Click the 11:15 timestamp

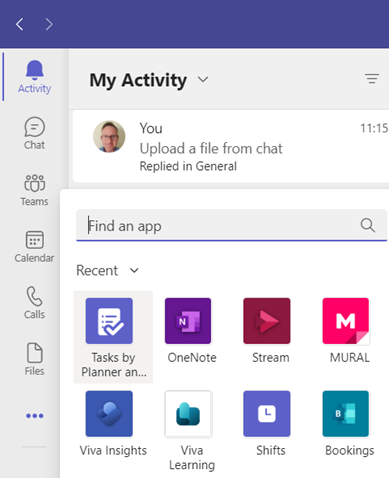[x=374, y=128]
